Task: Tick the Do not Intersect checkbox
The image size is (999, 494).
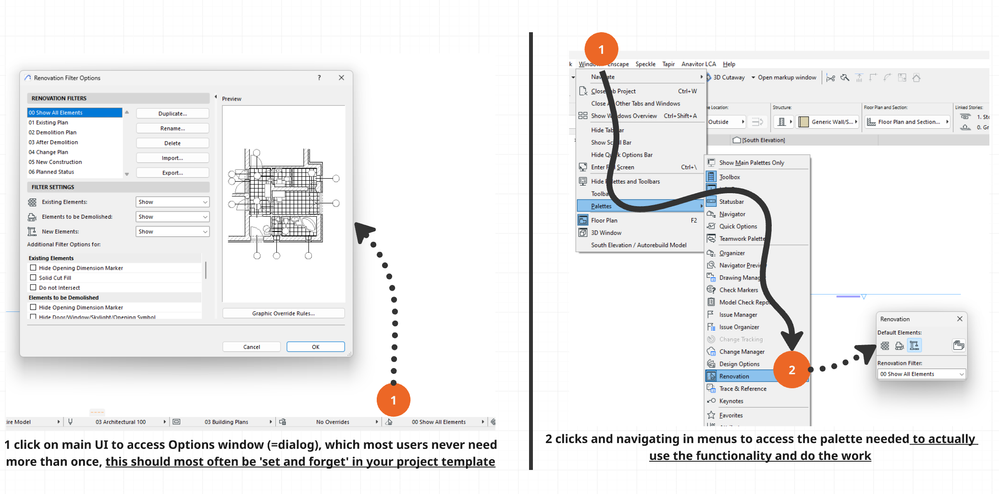Action: 33,287
